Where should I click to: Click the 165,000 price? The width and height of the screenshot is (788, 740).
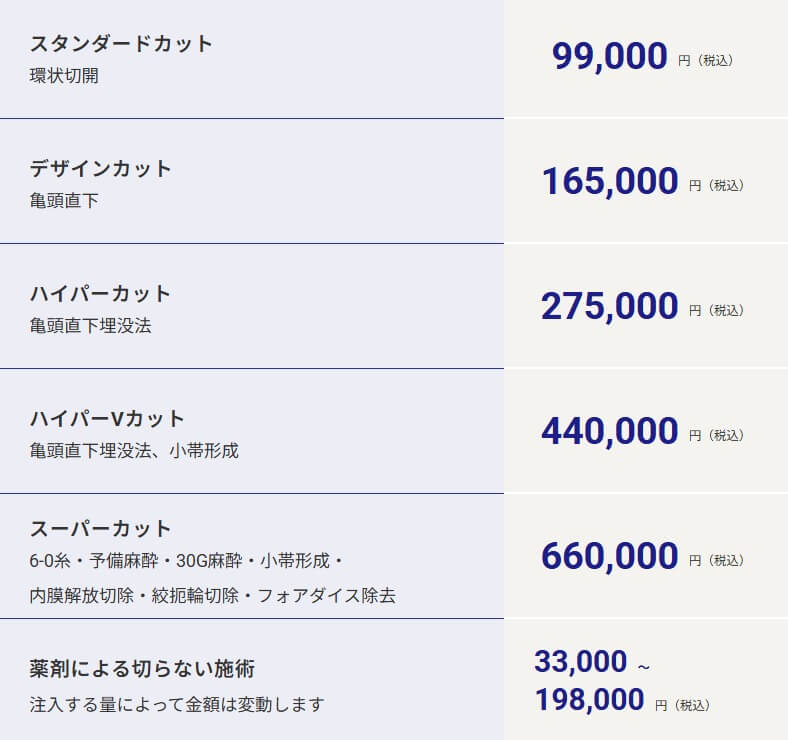pyautogui.click(x=609, y=182)
